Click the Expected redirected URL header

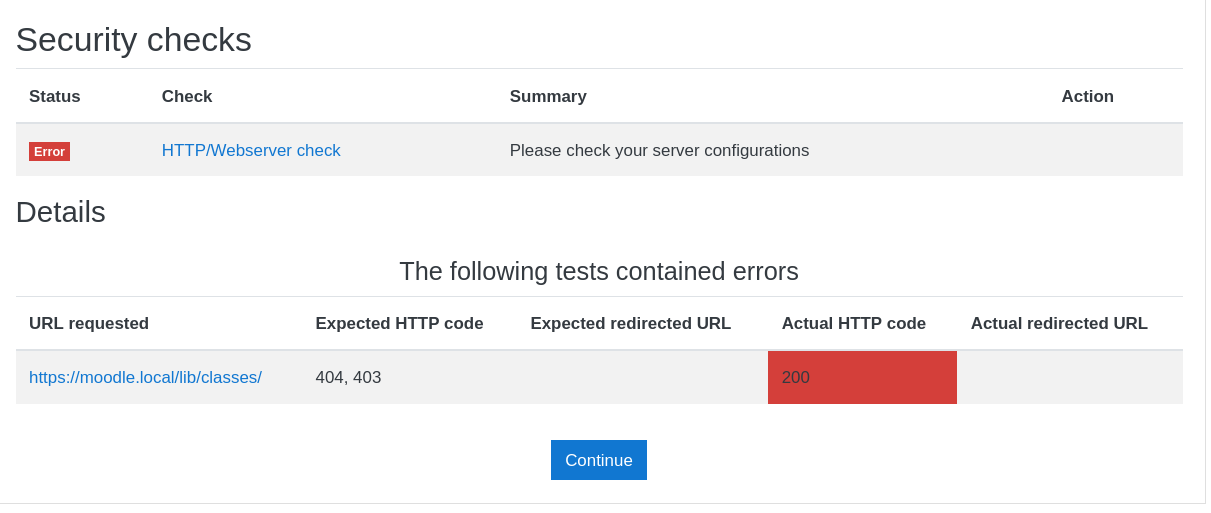click(x=630, y=324)
